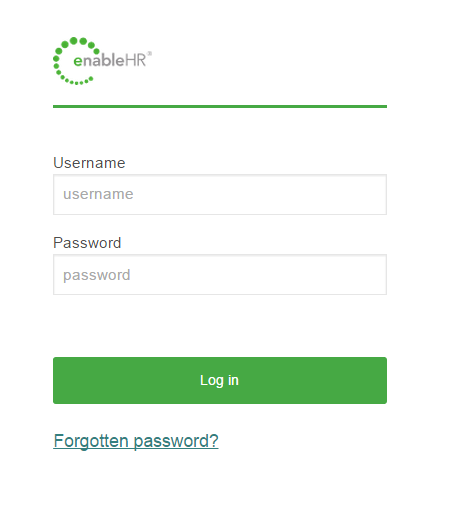This screenshot has width=472, height=507.
Task: Select the field showing 'username' placeholder
Action: [220, 194]
